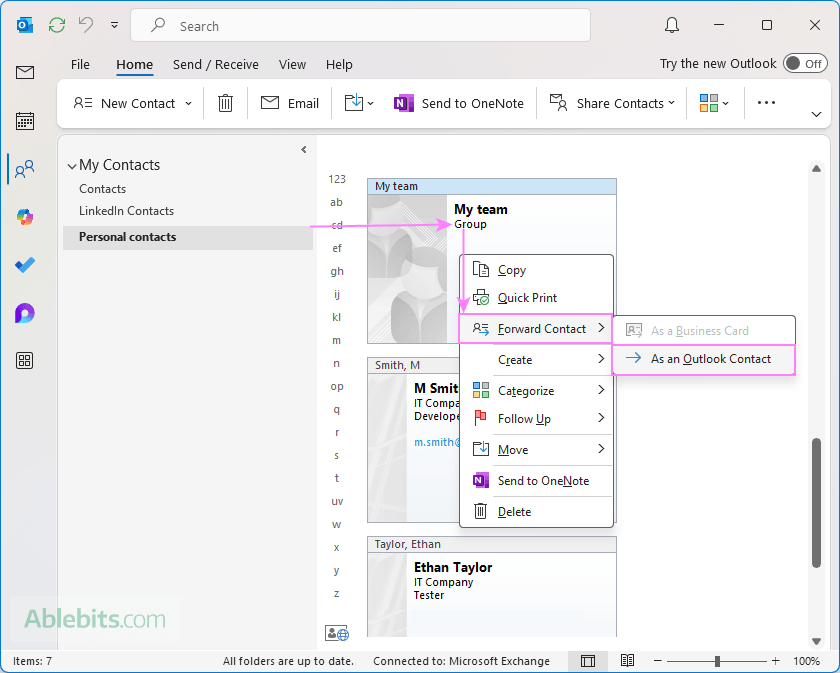Image resolution: width=840 pixels, height=673 pixels.
Task: Click the Send/Receive sync icon
Action: coord(57,25)
